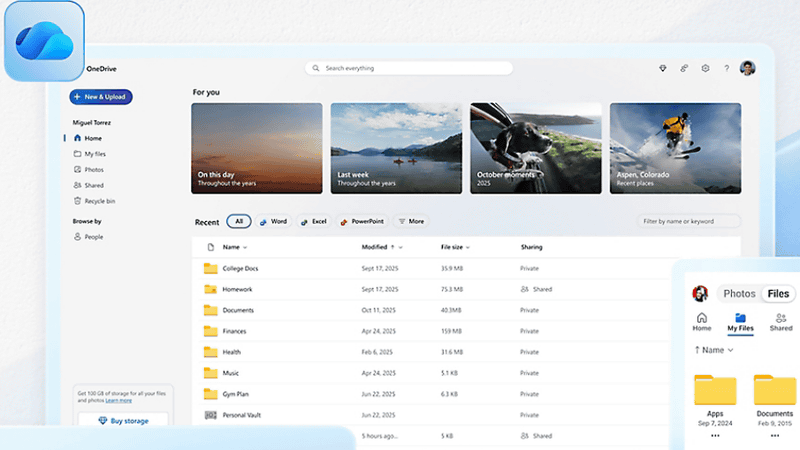Image resolution: width=800 pixels, height=450 pixels.
Task: Click the Search everything field
Action: click(x=409, y=68)
